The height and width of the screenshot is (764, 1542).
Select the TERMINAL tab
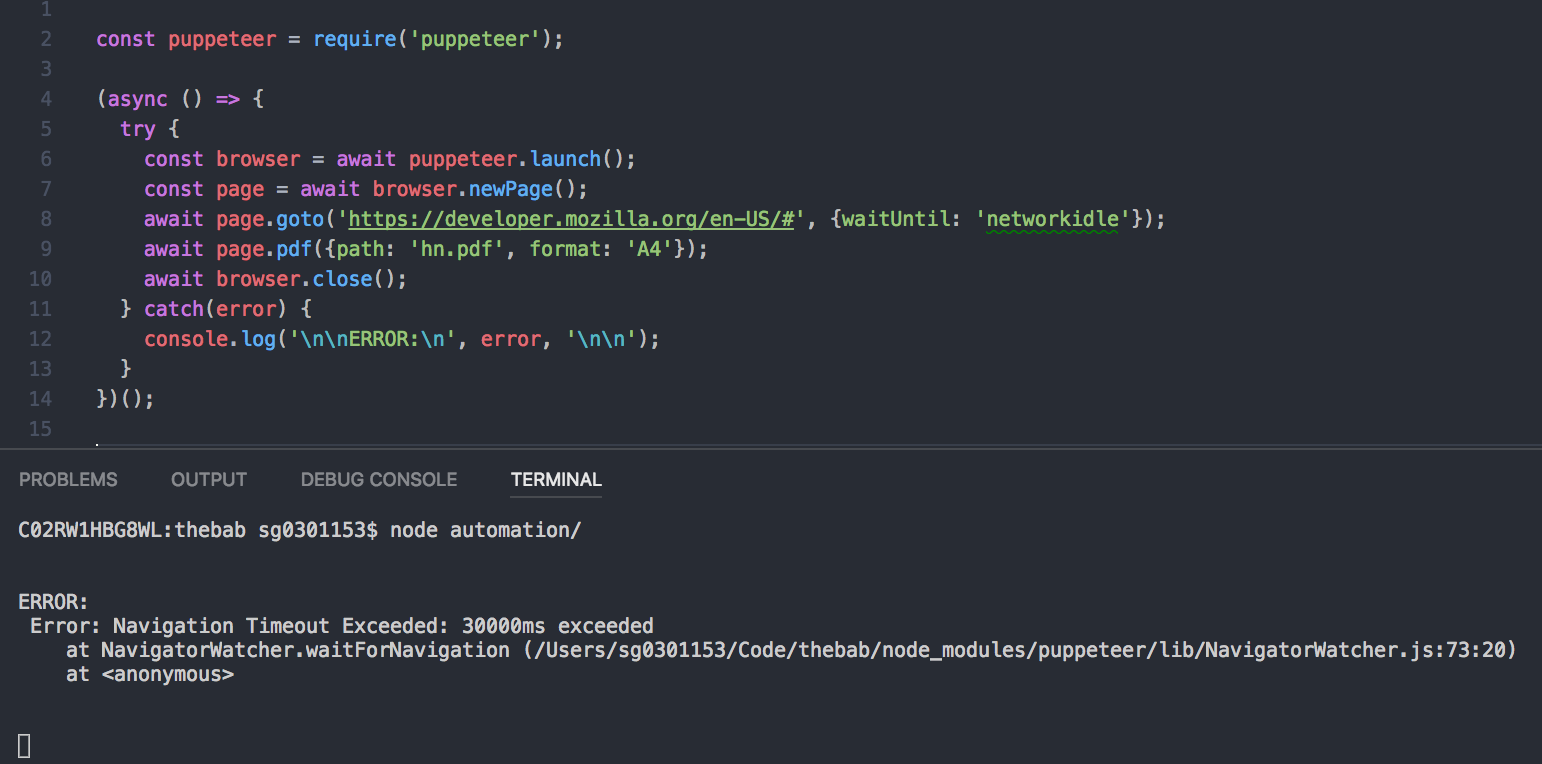click(x=555, y=479)
